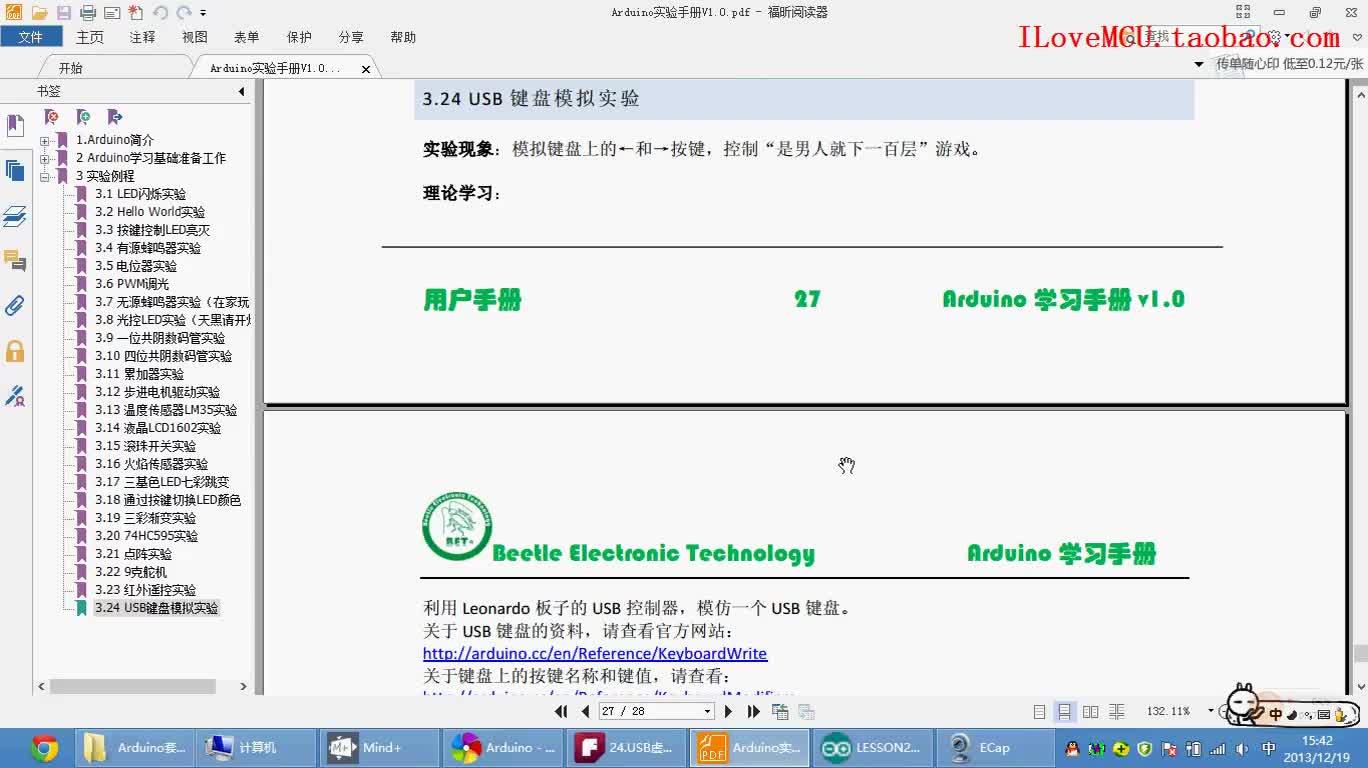Image resolution: width=1368 pixels, height=768 pixels.
Task: Open Chrome from the taskbar
Action: click(x=44, y=748)
